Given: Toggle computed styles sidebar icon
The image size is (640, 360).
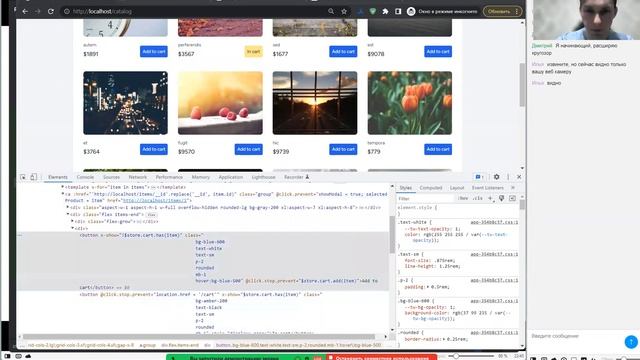Looking at the screenshot, I should pyautogui.click(x=512, y=198).
